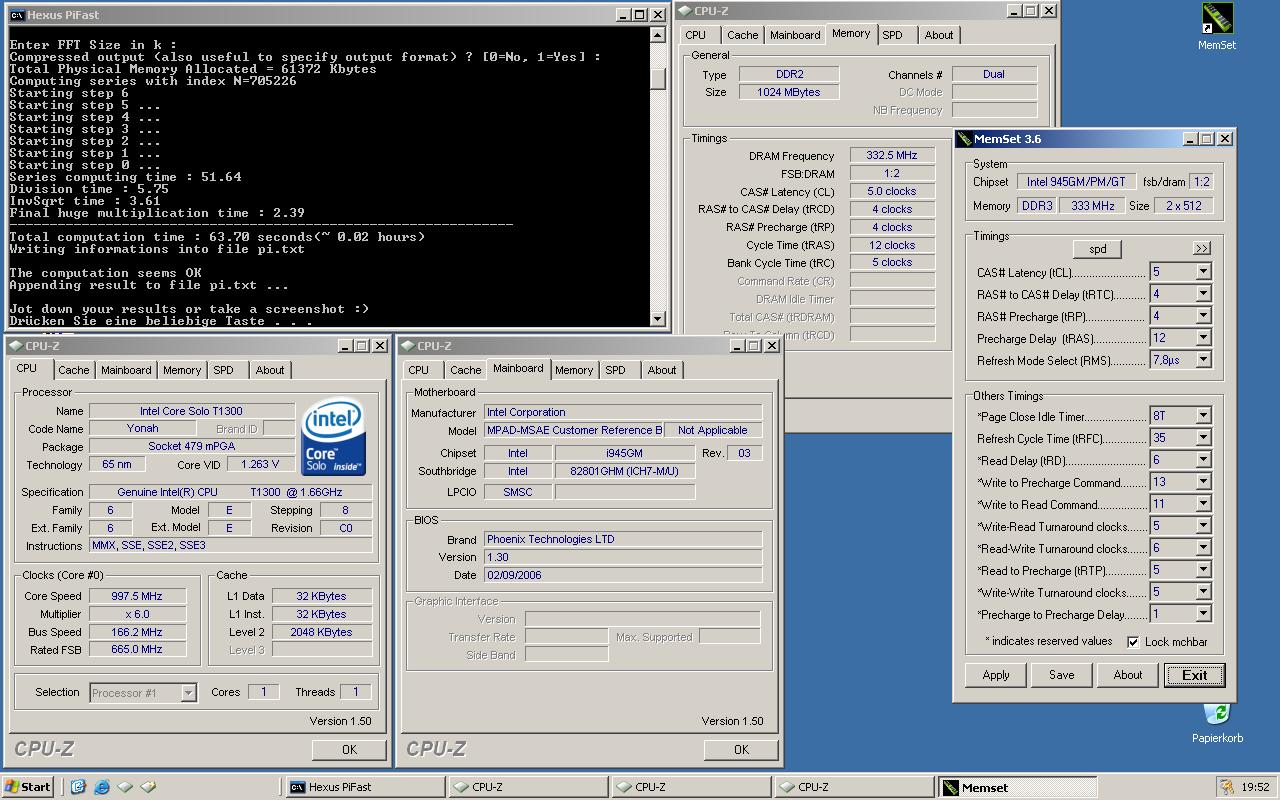Open the MemSet desktop shortcut icon

(1217, 19)
